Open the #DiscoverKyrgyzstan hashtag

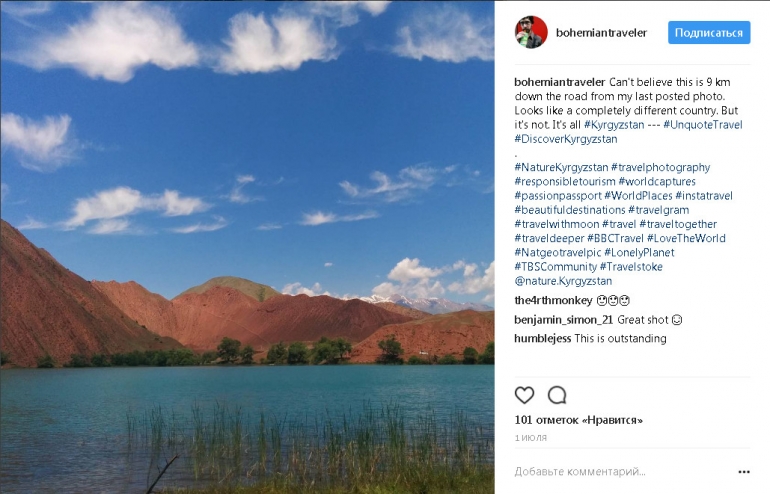[x=566, y=139]
